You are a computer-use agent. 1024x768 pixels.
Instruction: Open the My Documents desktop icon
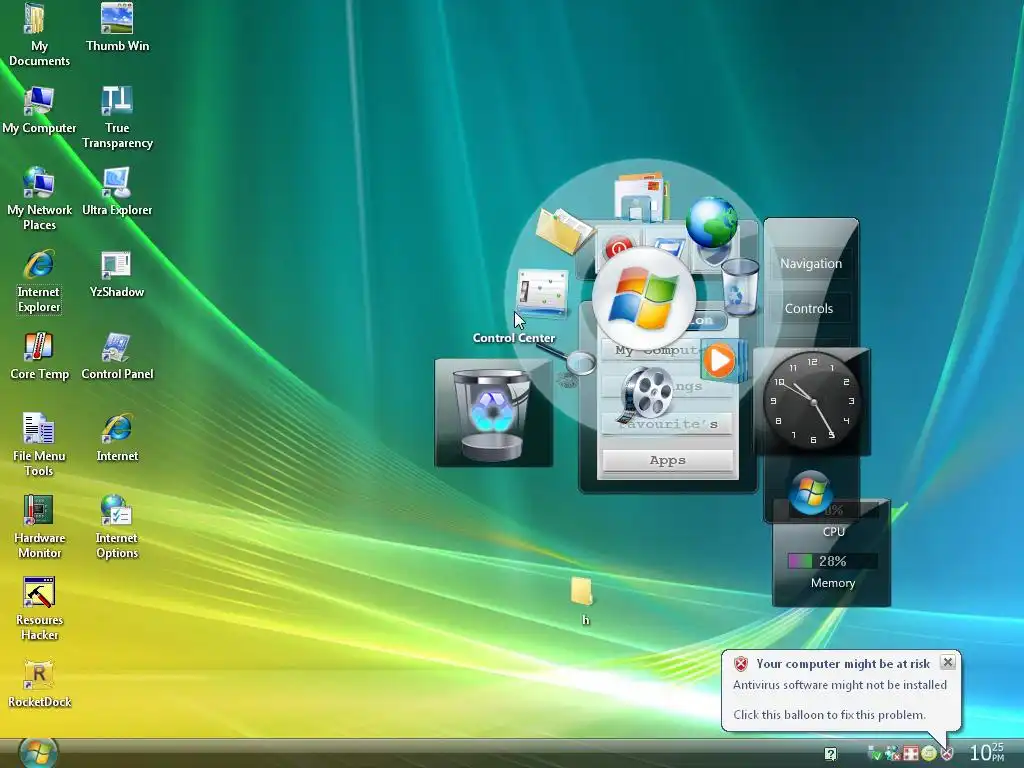[38, 34]
